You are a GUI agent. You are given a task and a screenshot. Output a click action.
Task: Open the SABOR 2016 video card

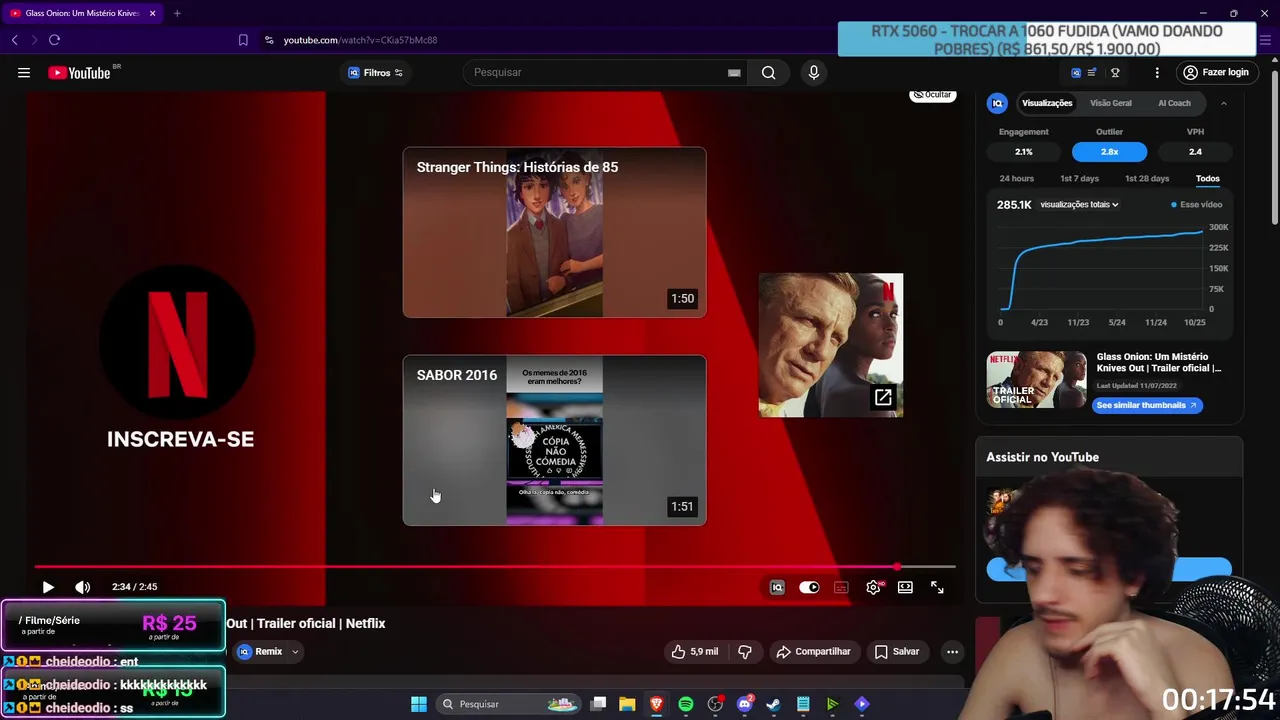click(555, 440)
